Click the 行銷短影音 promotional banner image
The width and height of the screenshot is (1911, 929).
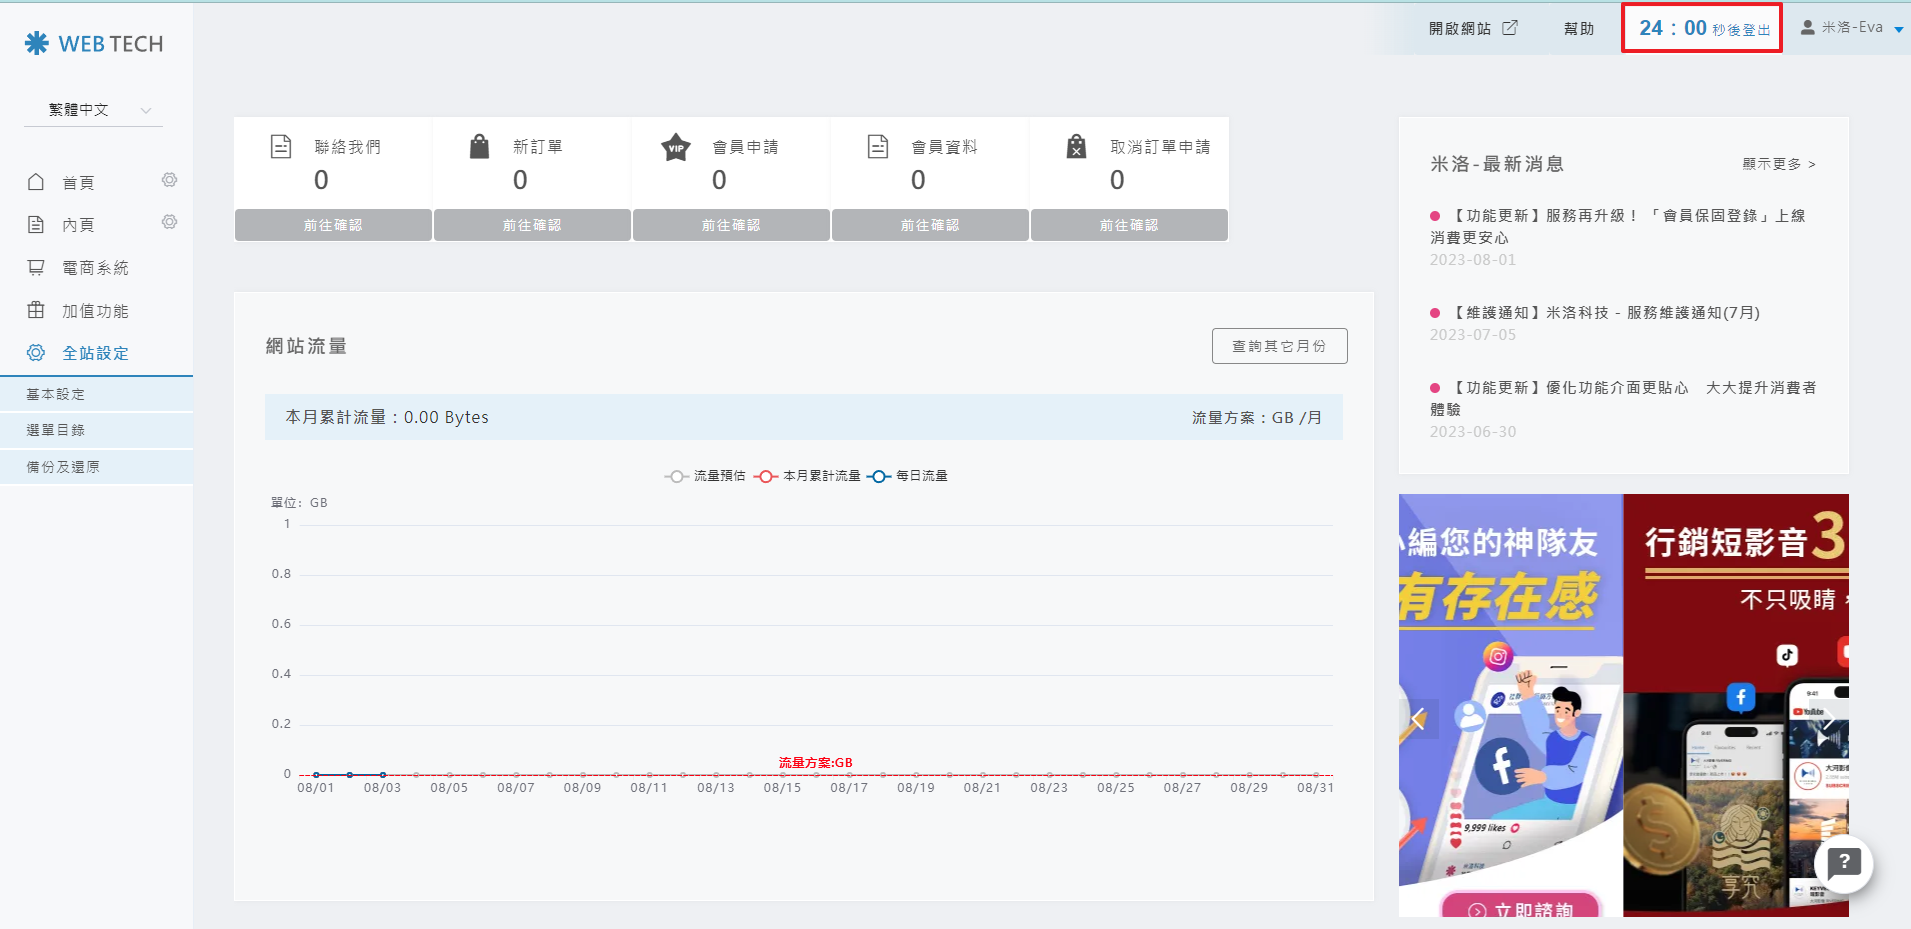click(1735, 704)
